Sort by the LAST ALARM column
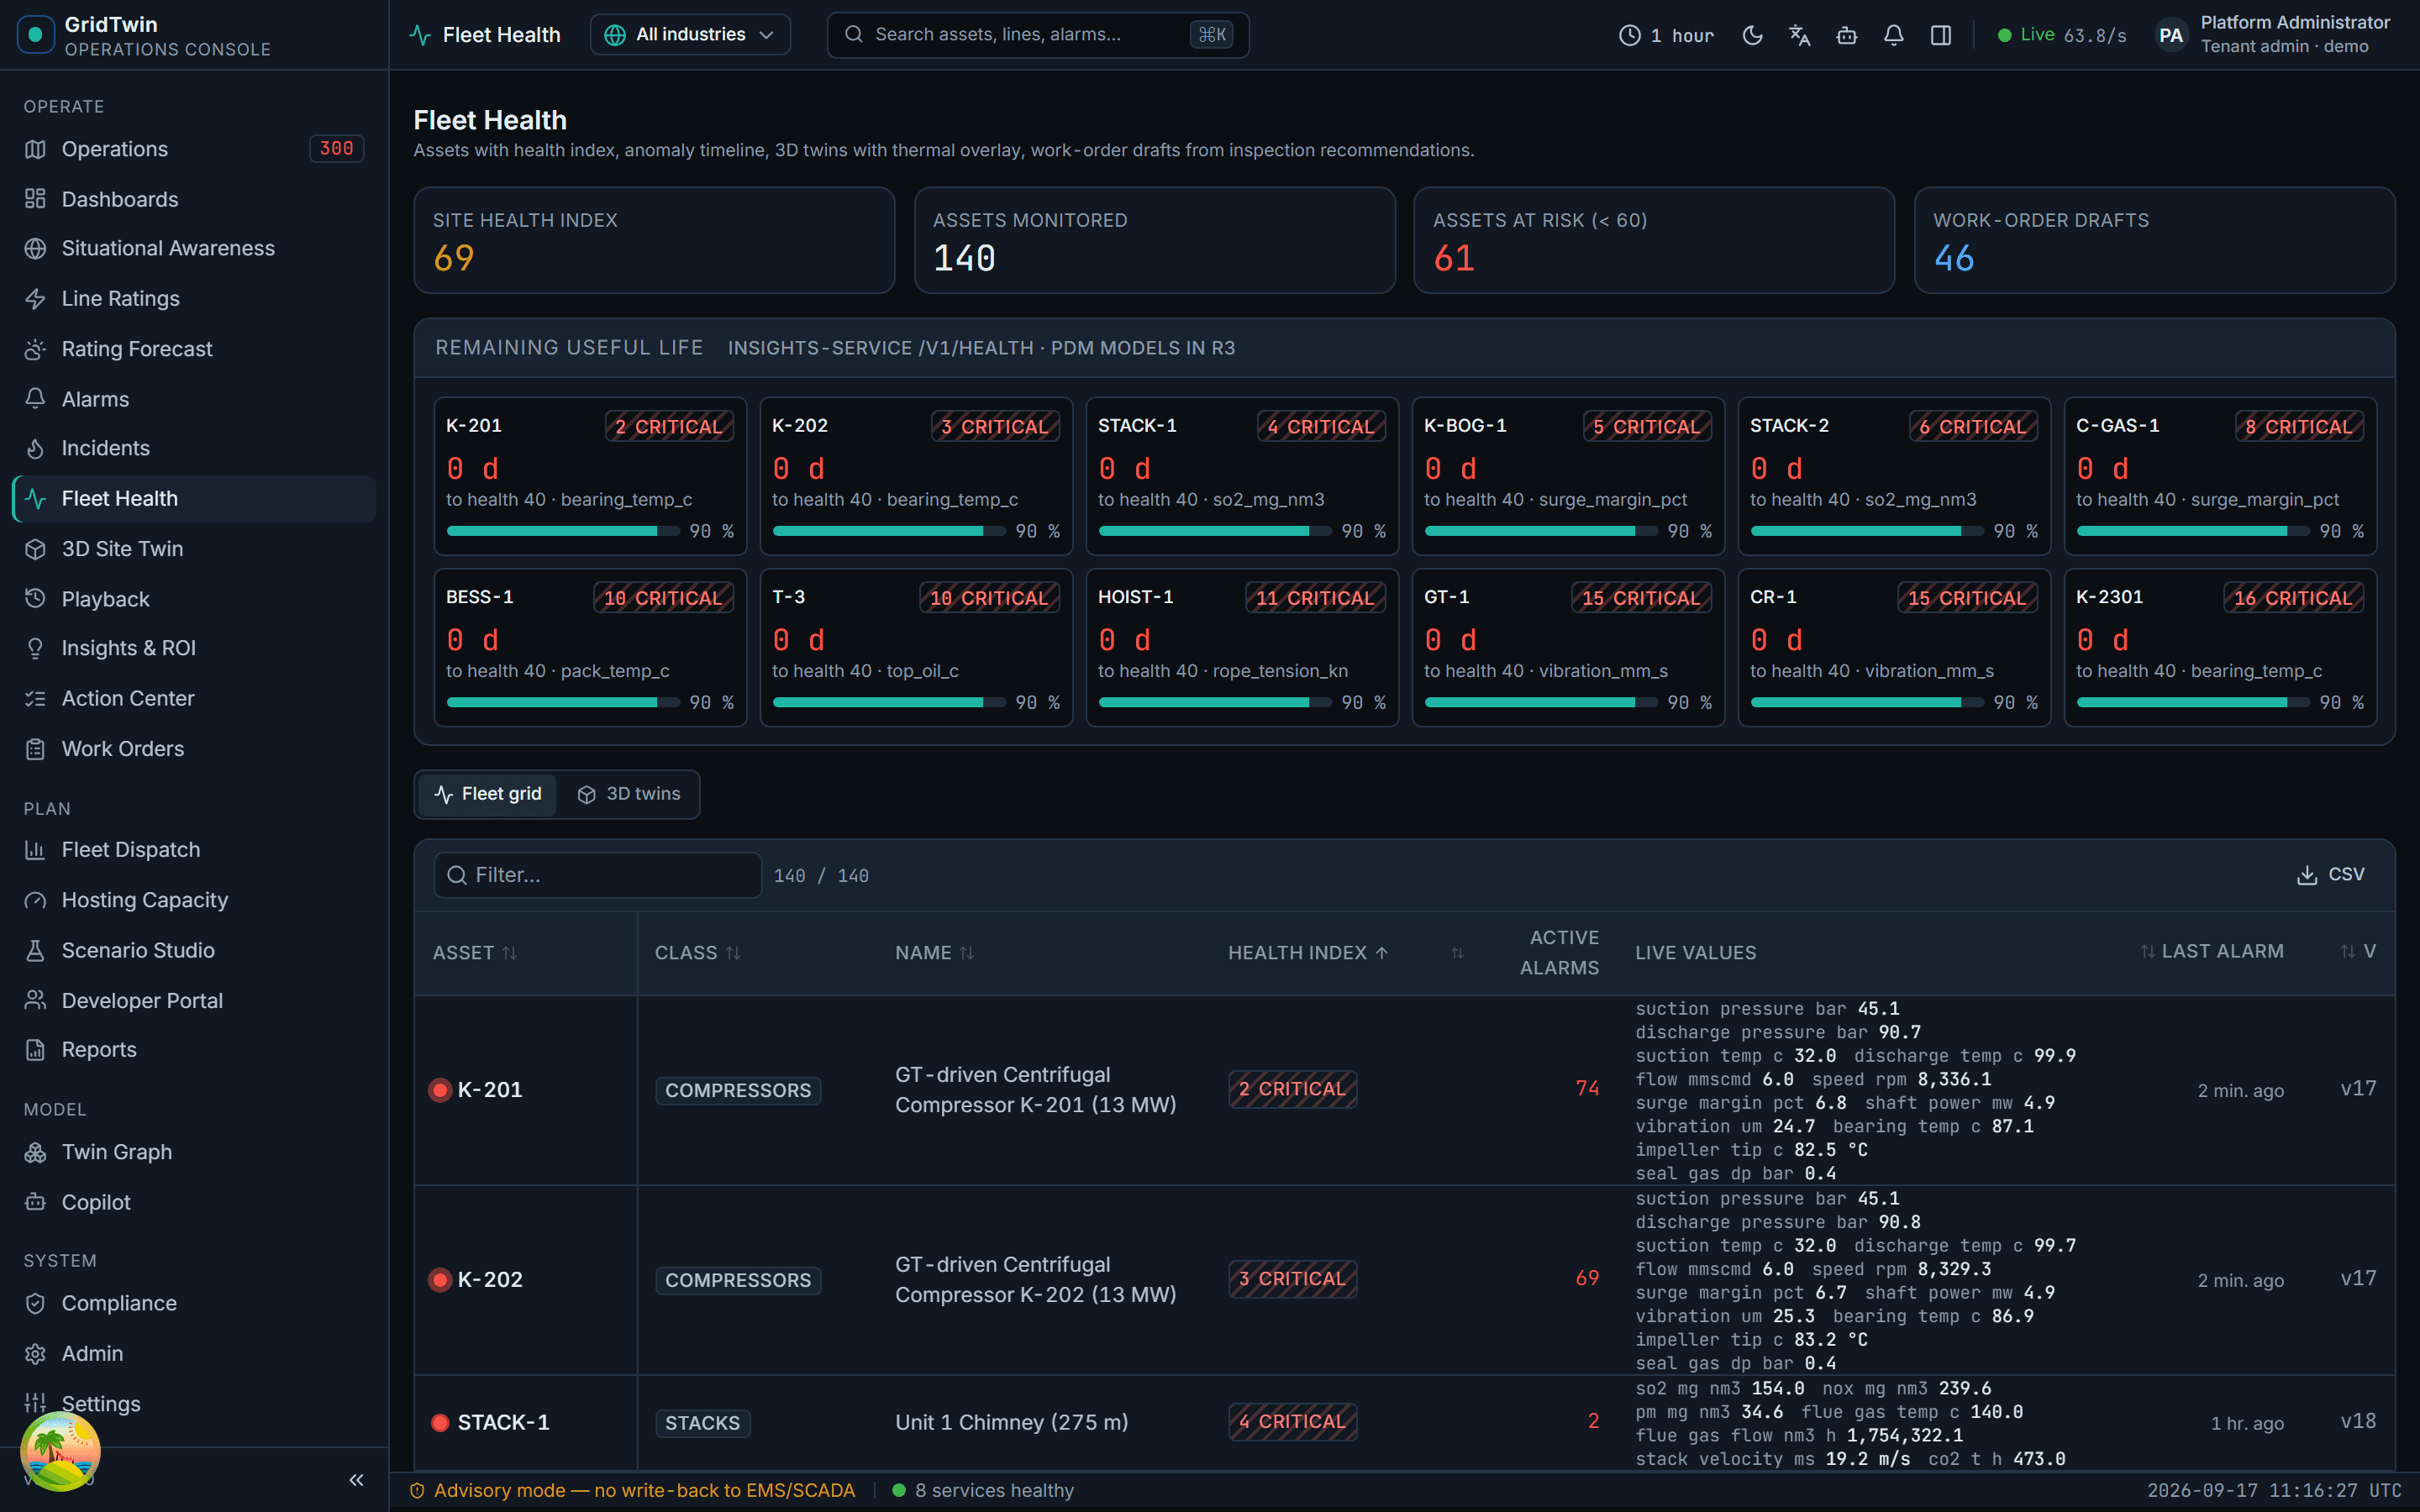The image size is (2420, 1512). (2212, 951)
